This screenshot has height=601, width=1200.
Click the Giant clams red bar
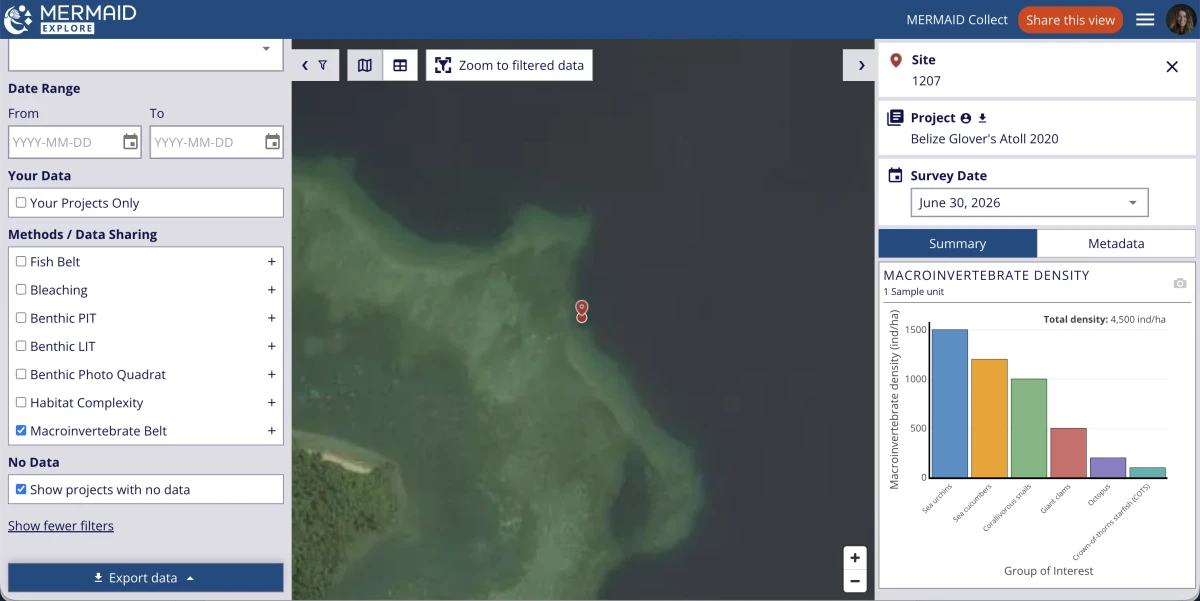click(x=1068, y=453)
